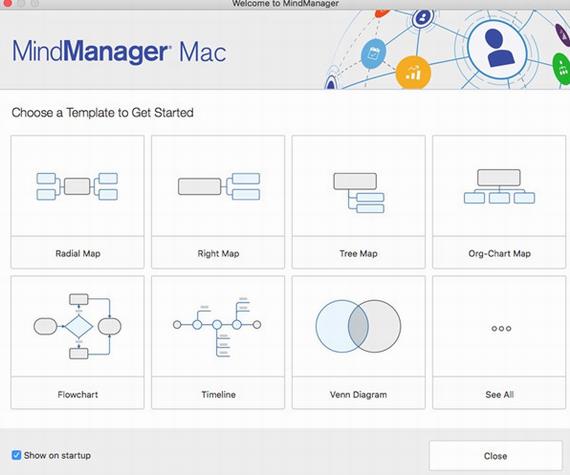The height and width of the screenshot is (475, 570).
Task: Click the Close button
Action: [495, 456]
